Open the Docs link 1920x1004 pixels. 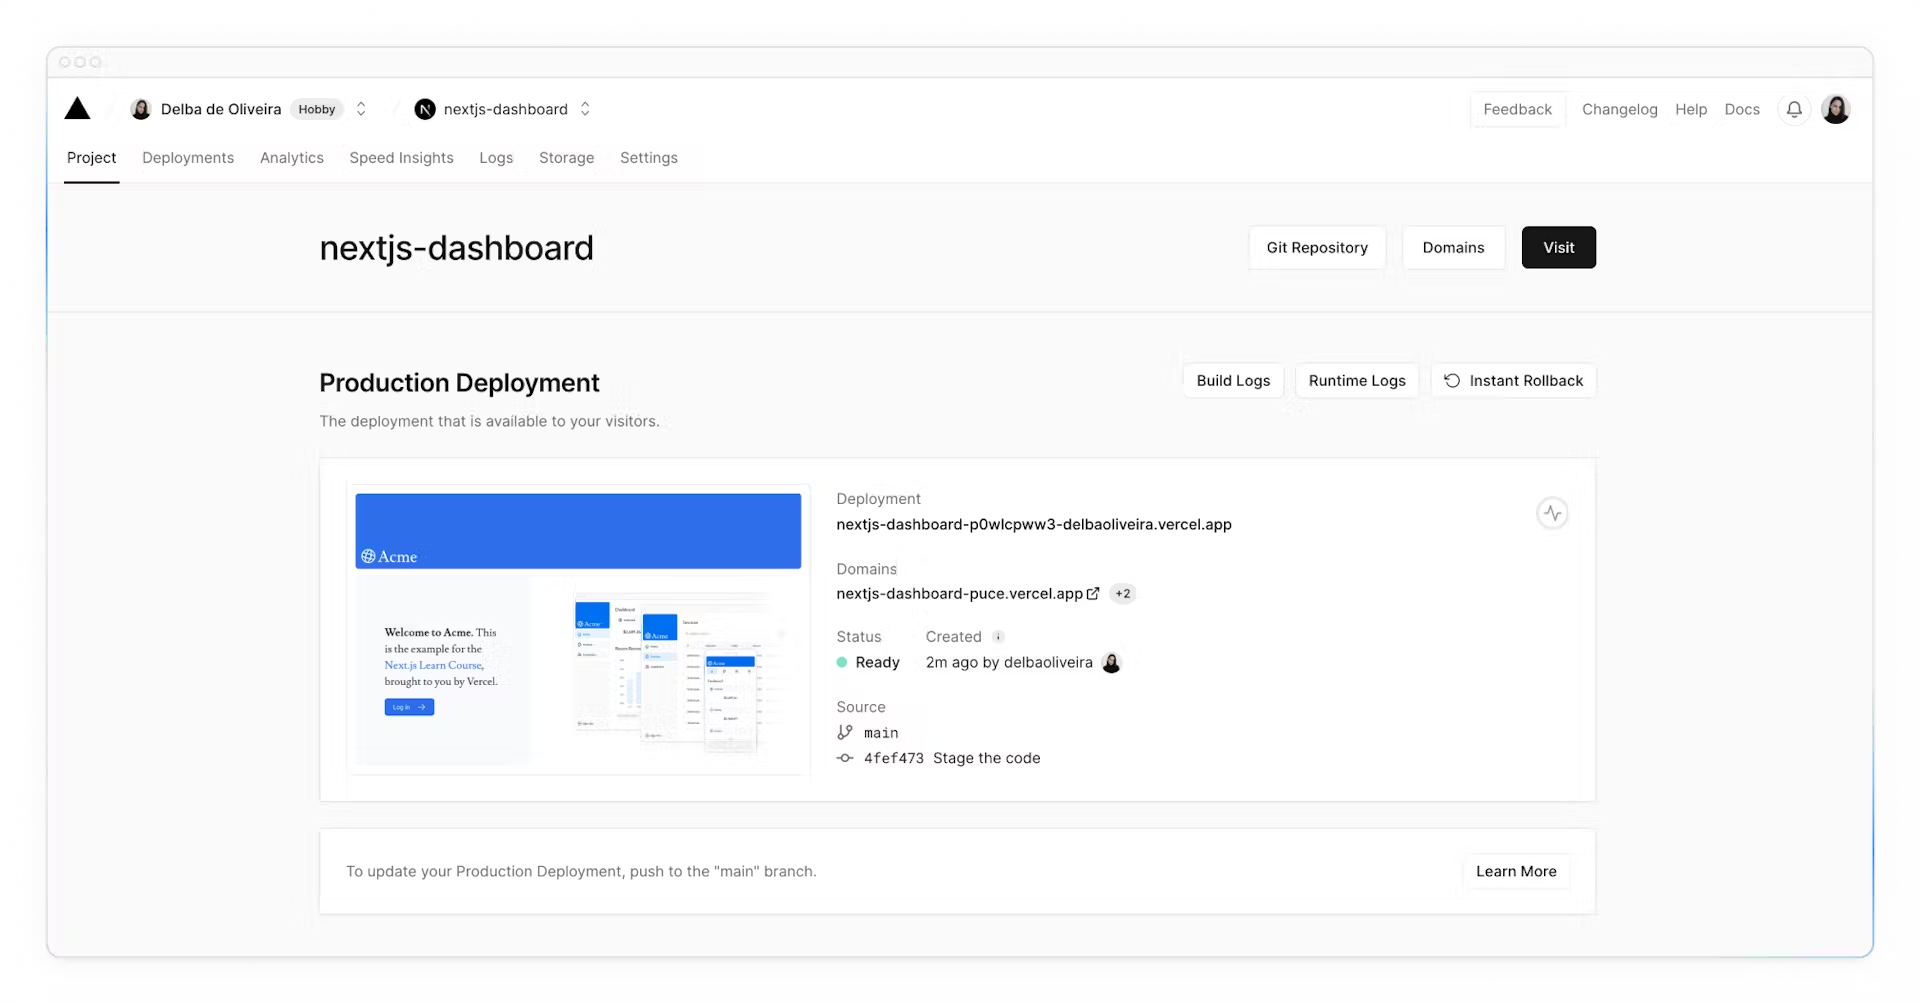(1742, 109)
